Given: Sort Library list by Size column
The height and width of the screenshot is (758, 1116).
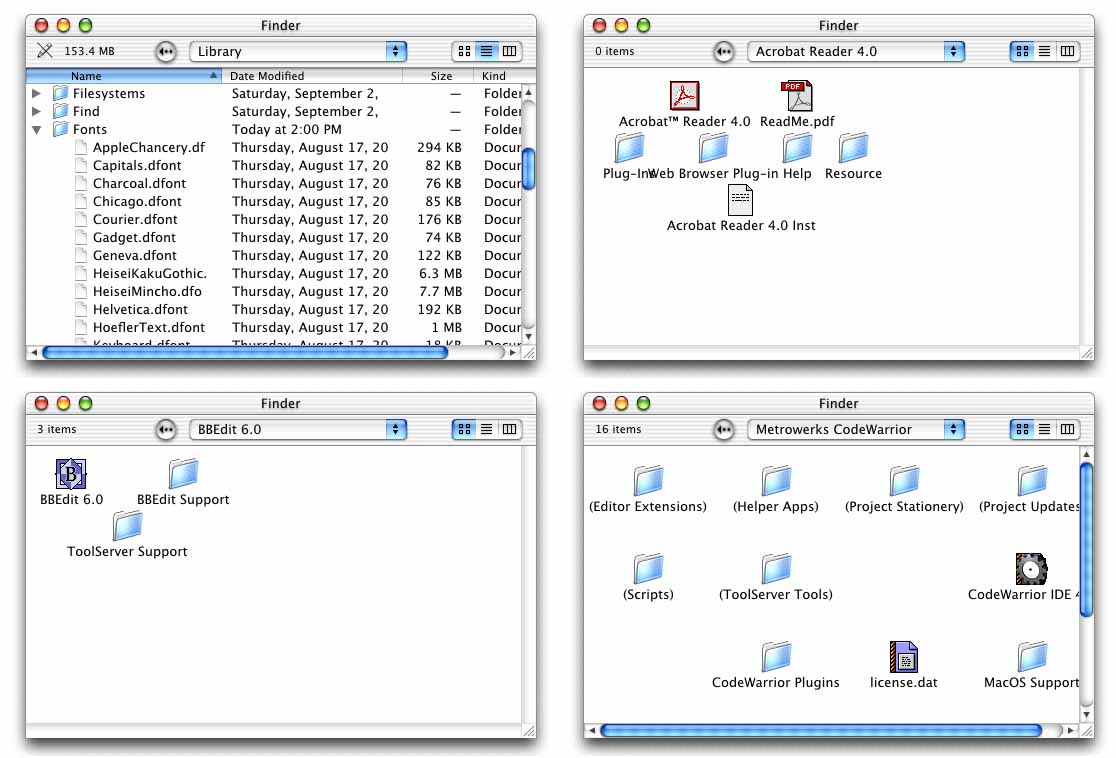Looking at the screenshot, I should [438, 75].
